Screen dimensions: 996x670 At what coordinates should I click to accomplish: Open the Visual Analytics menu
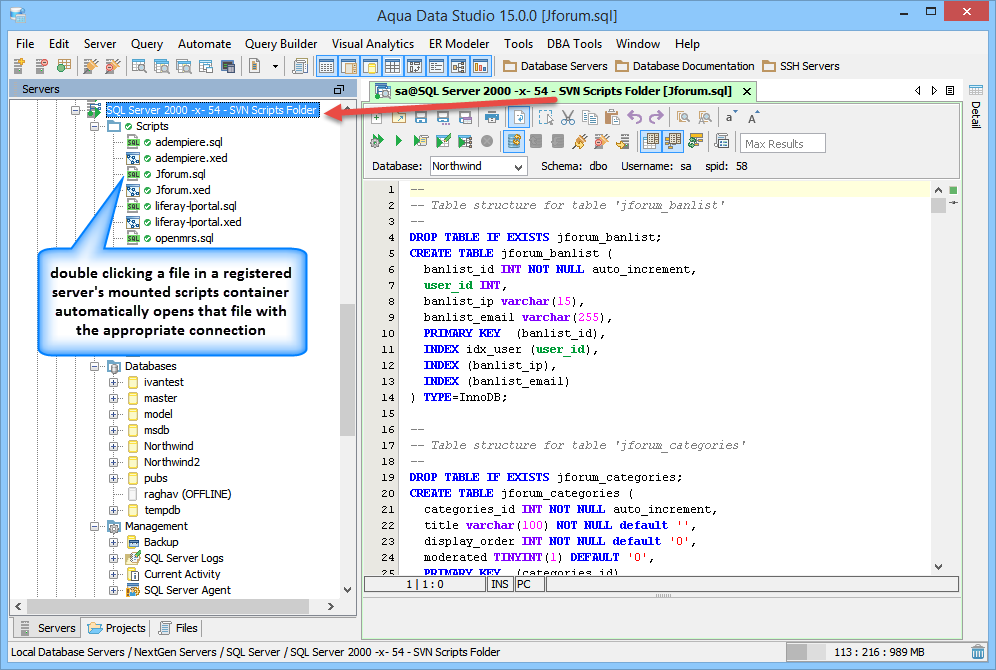[373, 44]
